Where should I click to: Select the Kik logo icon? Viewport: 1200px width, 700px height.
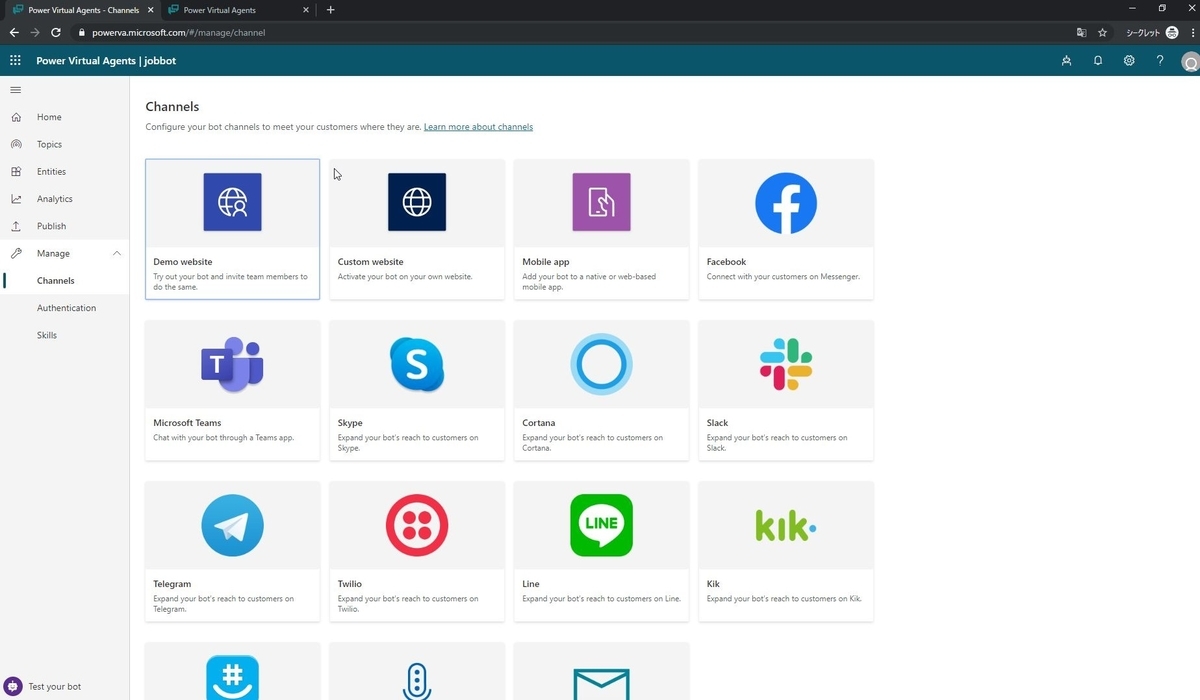(x=786, y=525)
